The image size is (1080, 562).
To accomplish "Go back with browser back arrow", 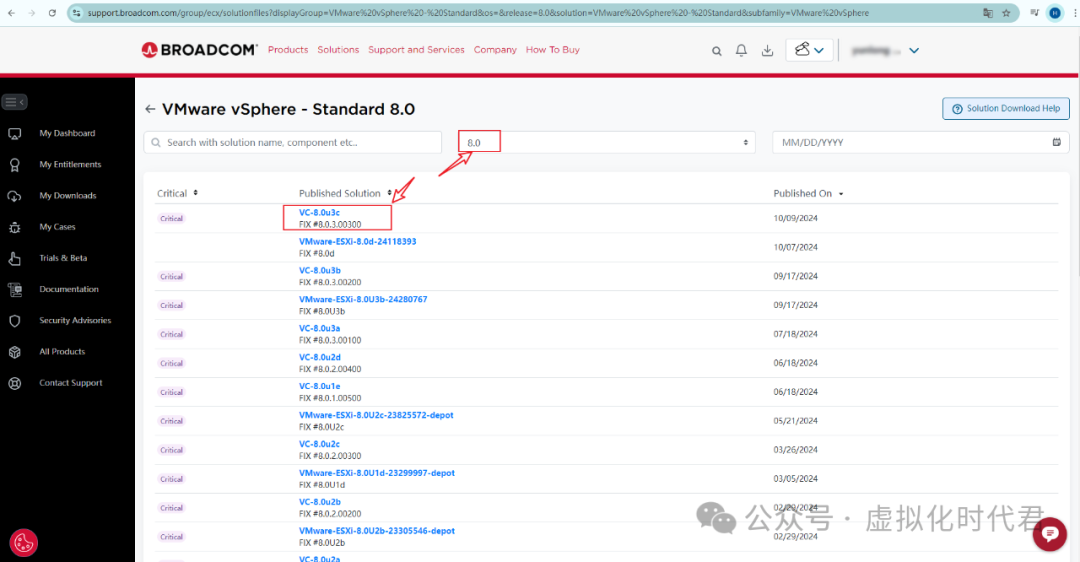I will click(11, 12).
